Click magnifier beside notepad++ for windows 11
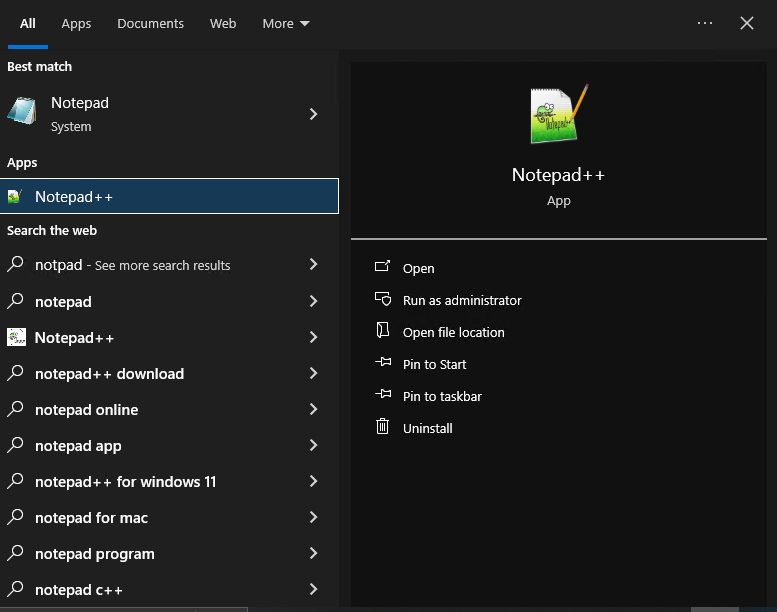 pos(15,480)
